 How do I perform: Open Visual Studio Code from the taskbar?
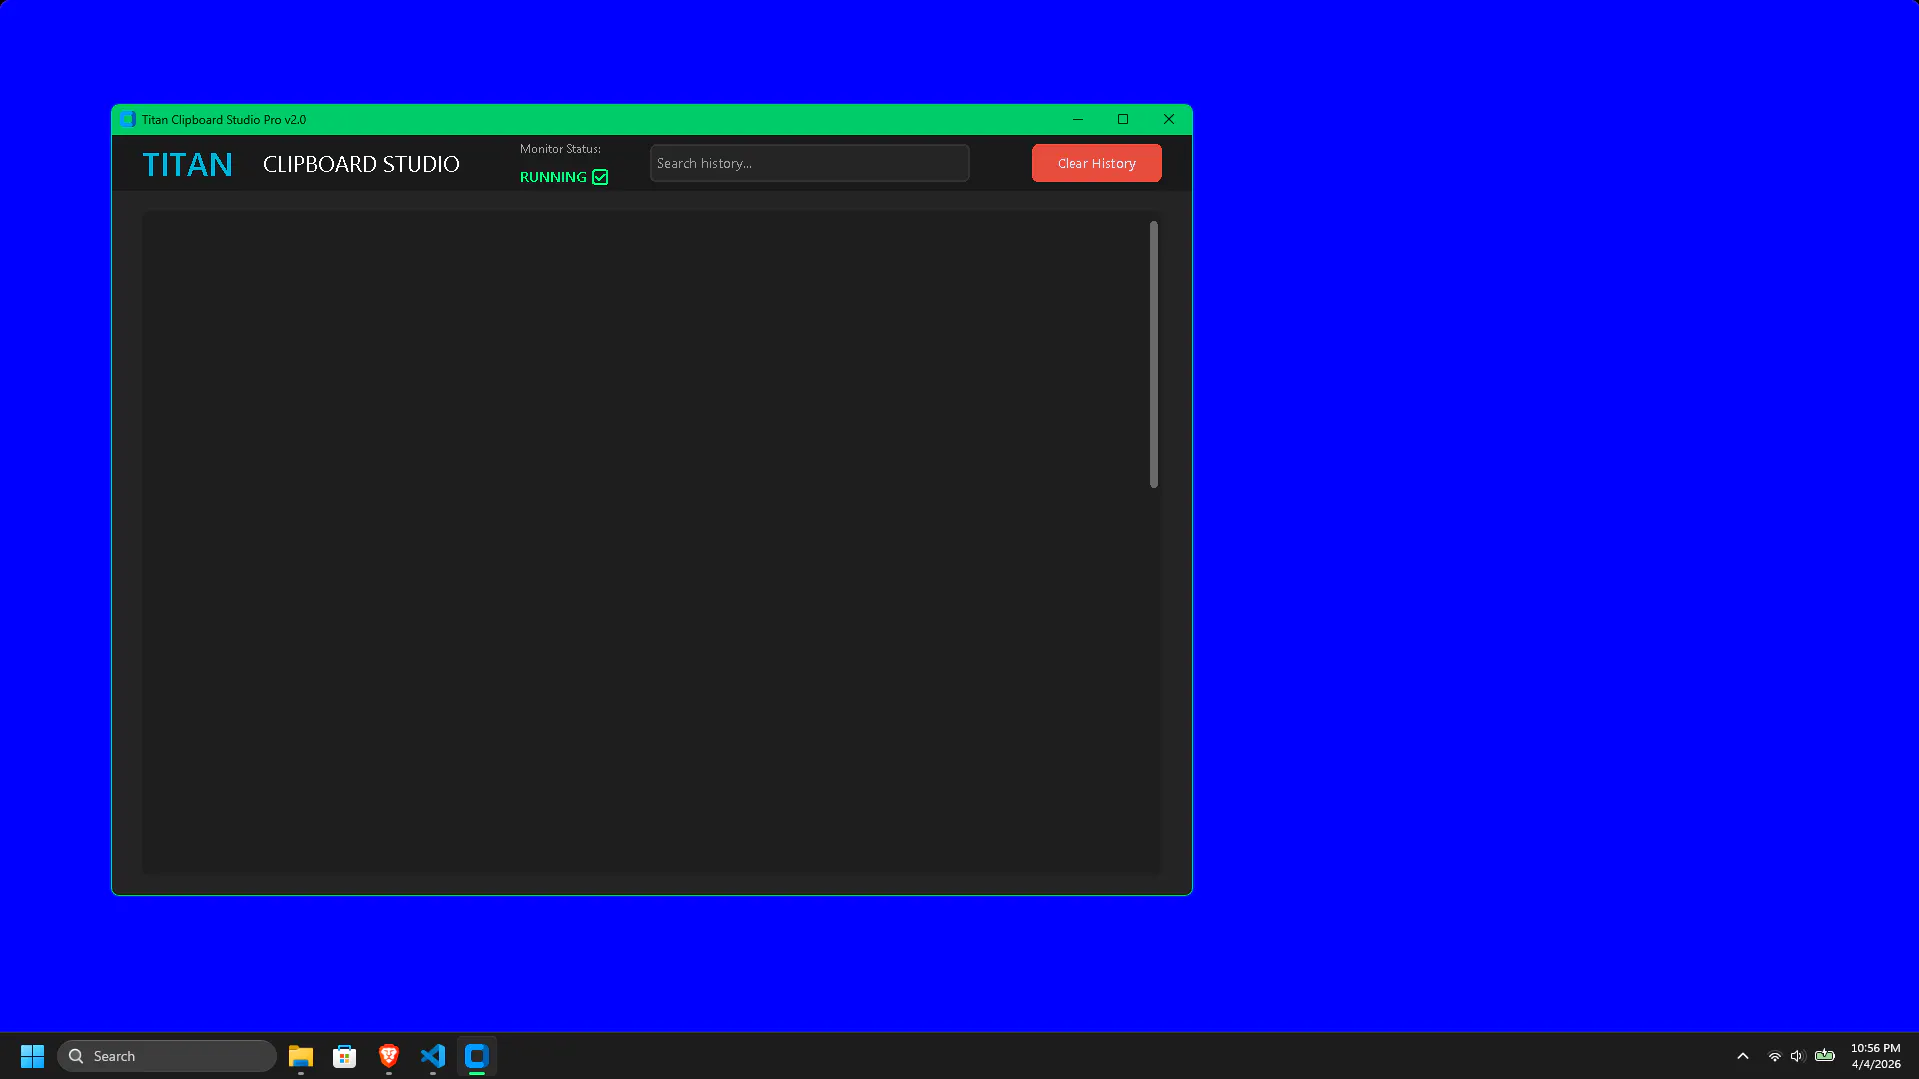pyautogui.click(x=433, y=1056)
